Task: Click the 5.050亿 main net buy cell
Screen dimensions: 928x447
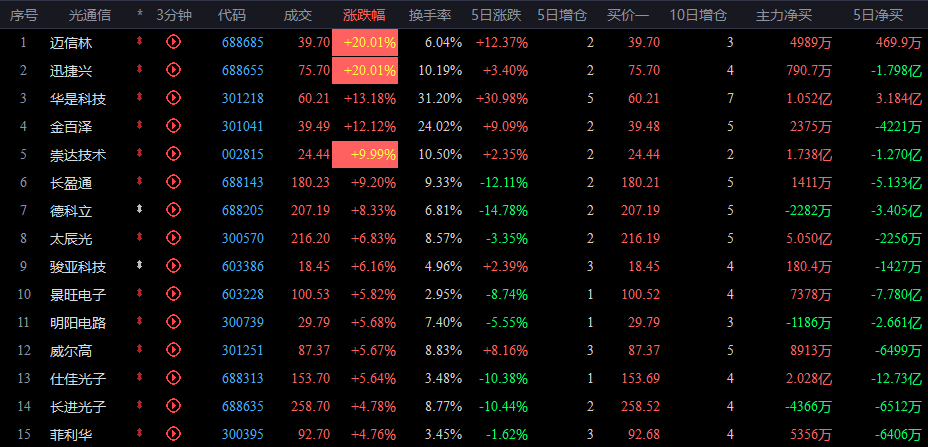Action: click(x=809, y=239)
